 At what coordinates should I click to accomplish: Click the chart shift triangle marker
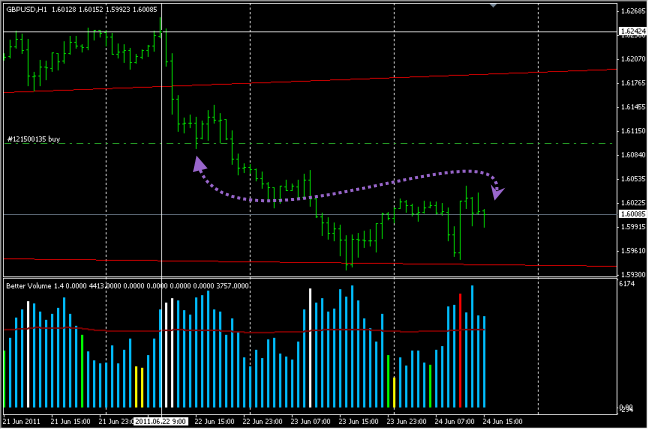tap(493, 5)
